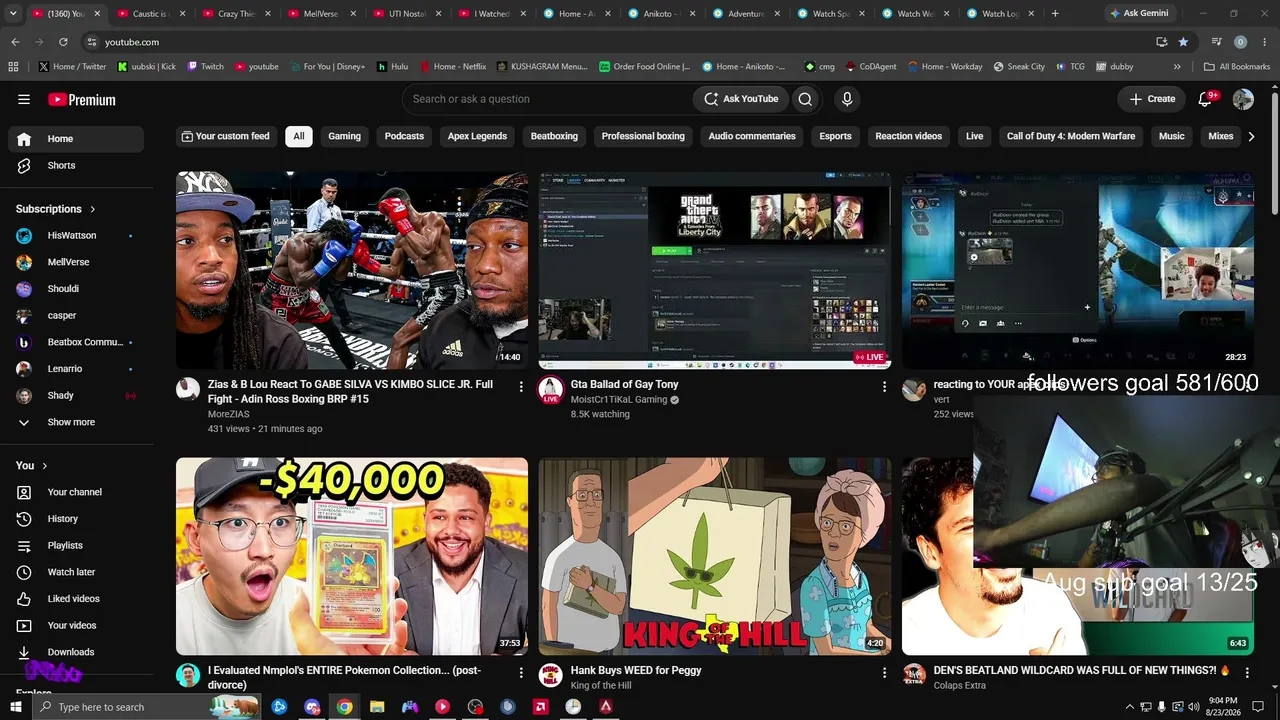Open the Twitch bookmark
Screen dimensions: 1280x720
(204, 67)
